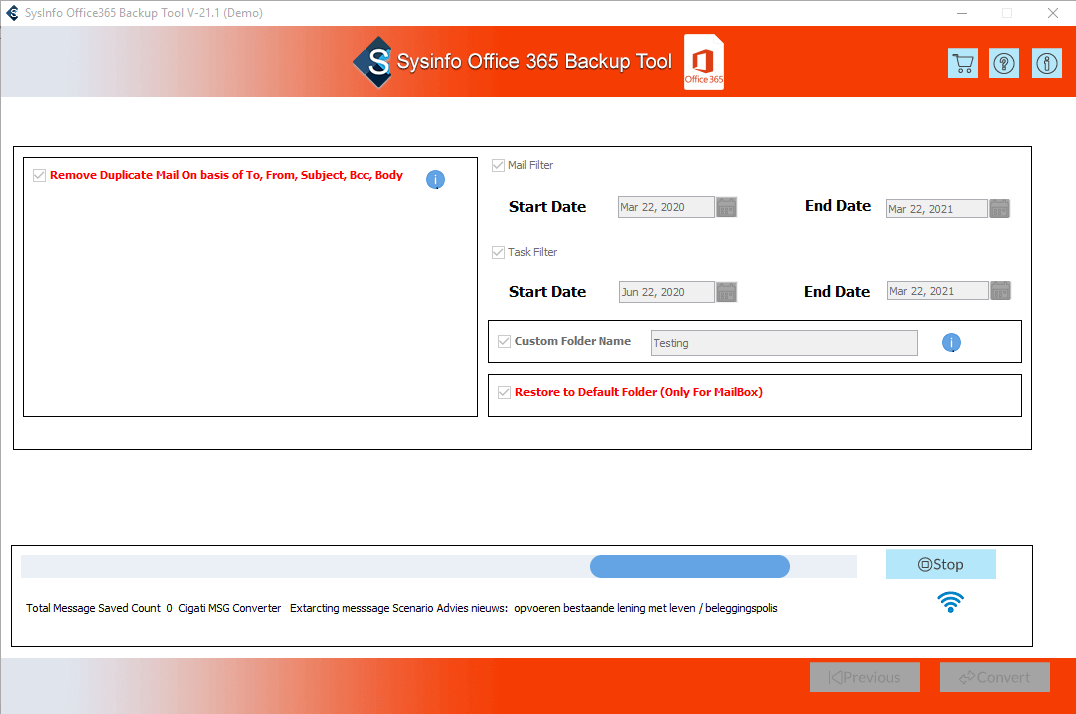The width and height of the screenshot is (1076, 714).
Task: Click the Office 365 logo icon
Action: pos(704,62)
